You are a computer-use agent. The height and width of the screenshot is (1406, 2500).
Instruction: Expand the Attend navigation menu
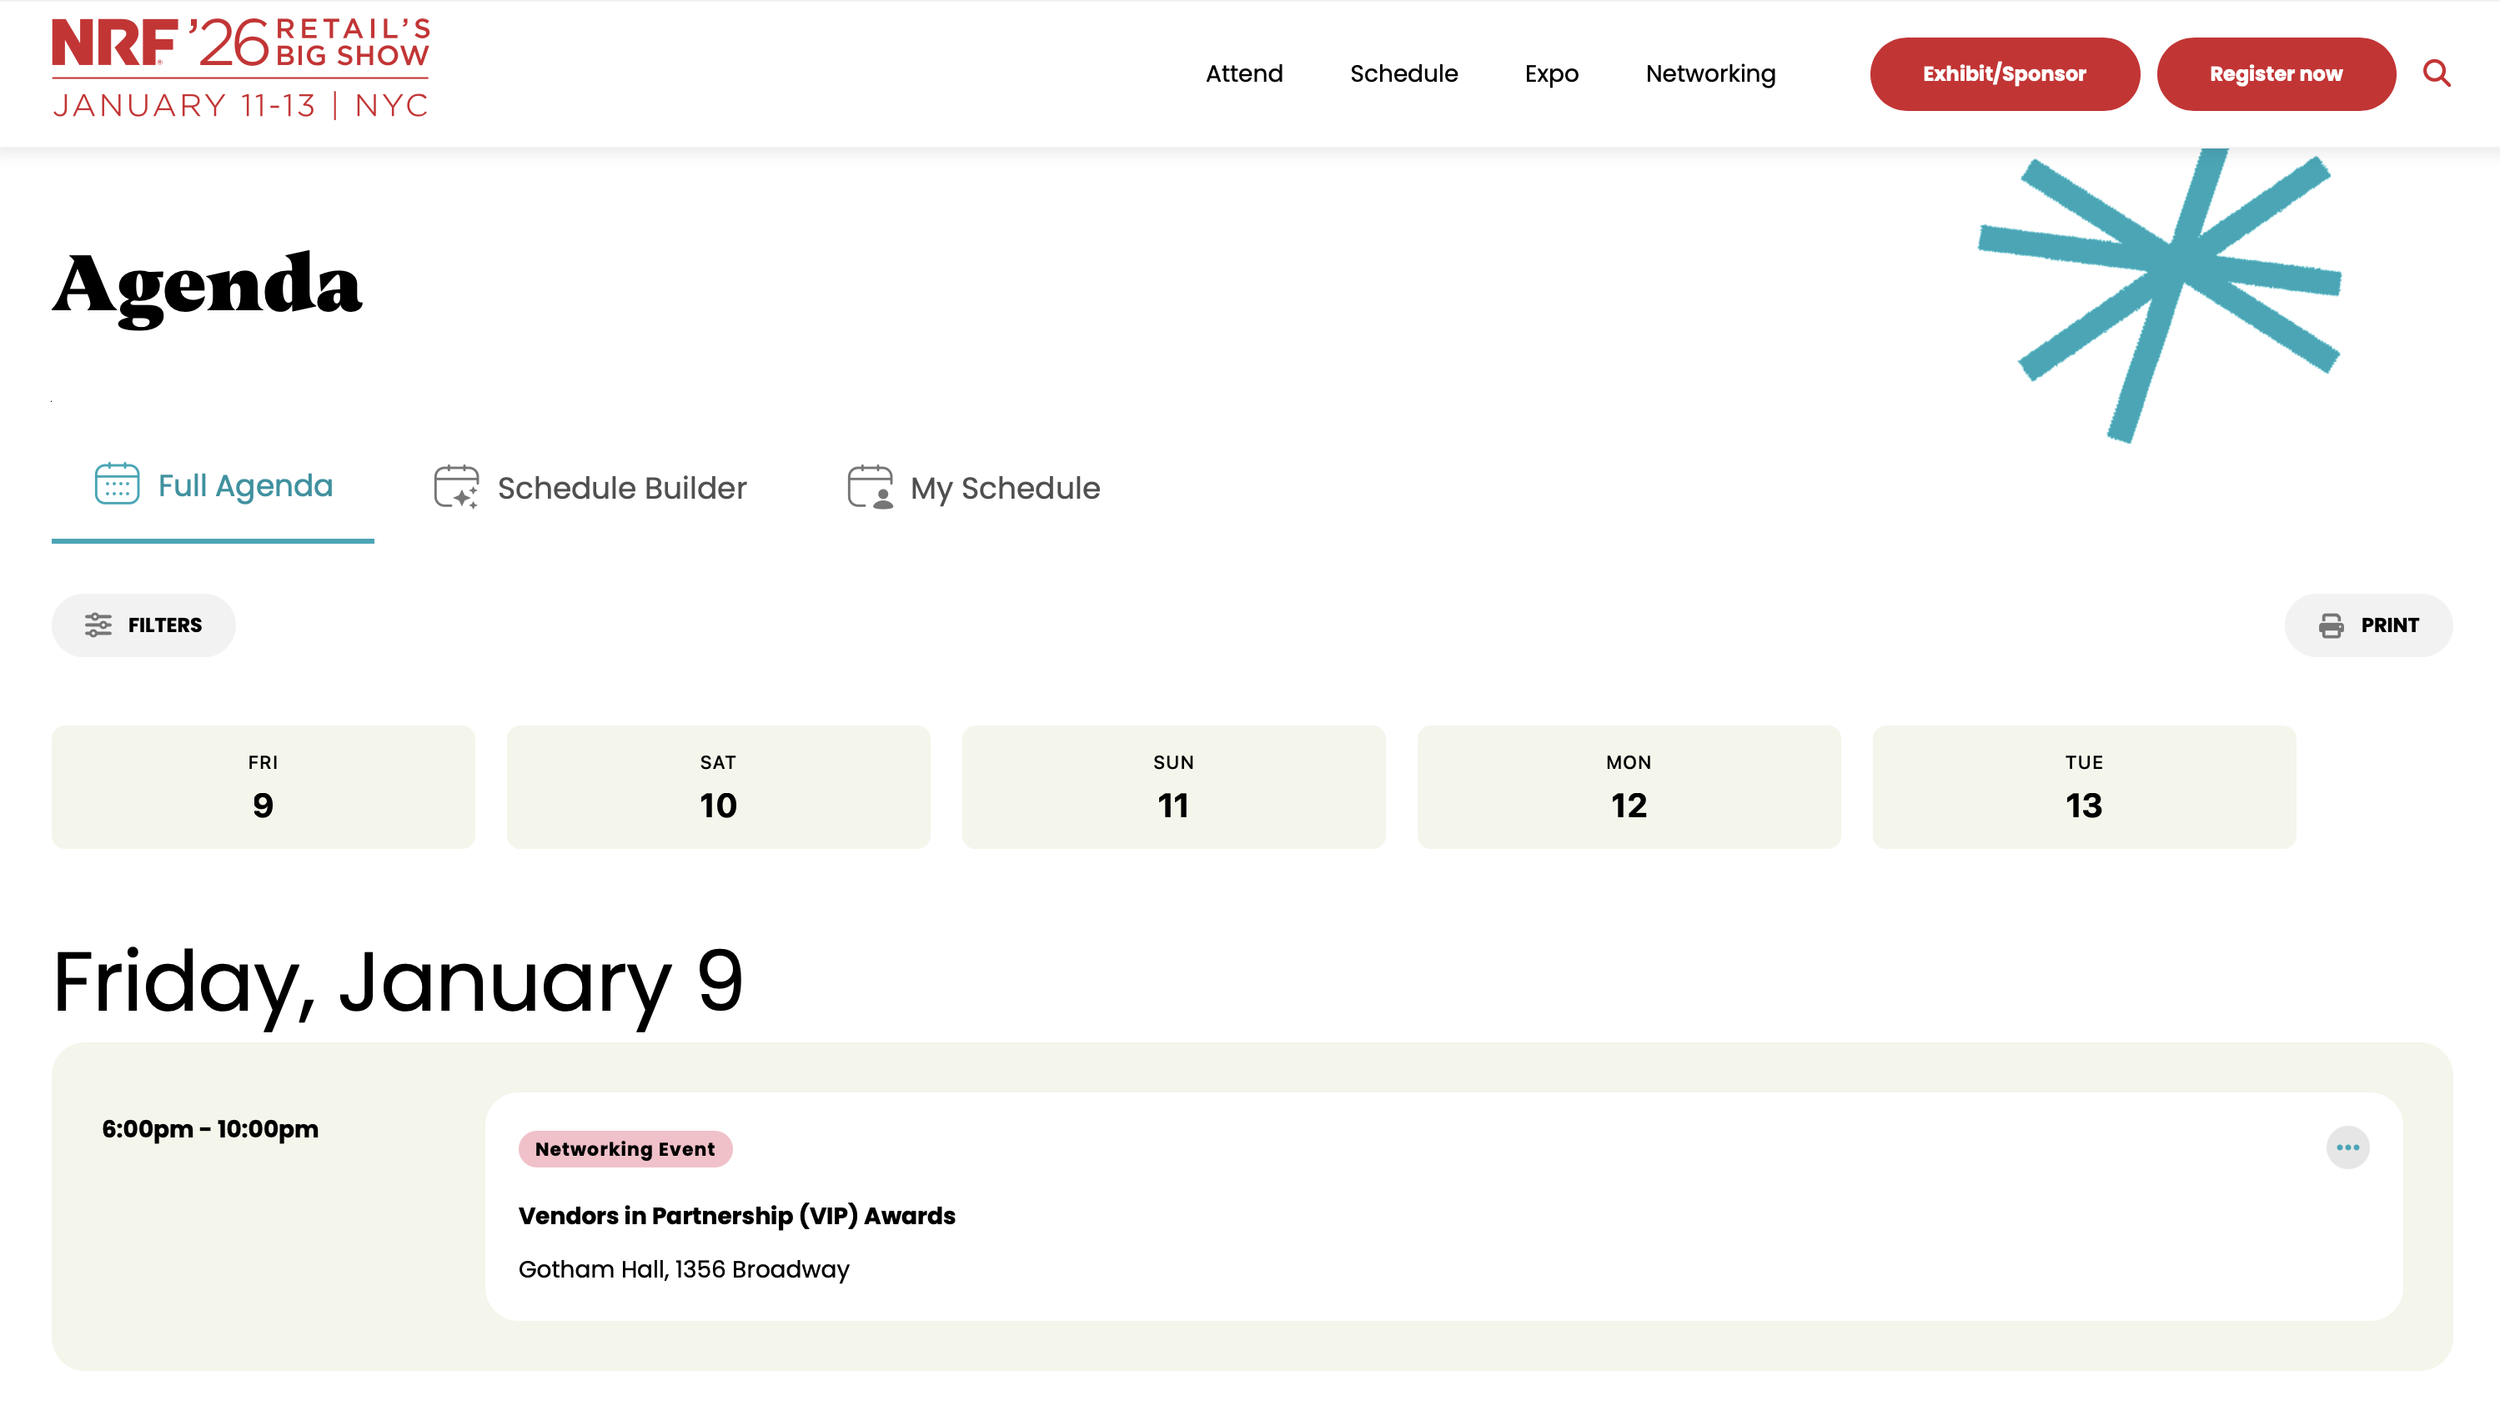click(1244, 74)
